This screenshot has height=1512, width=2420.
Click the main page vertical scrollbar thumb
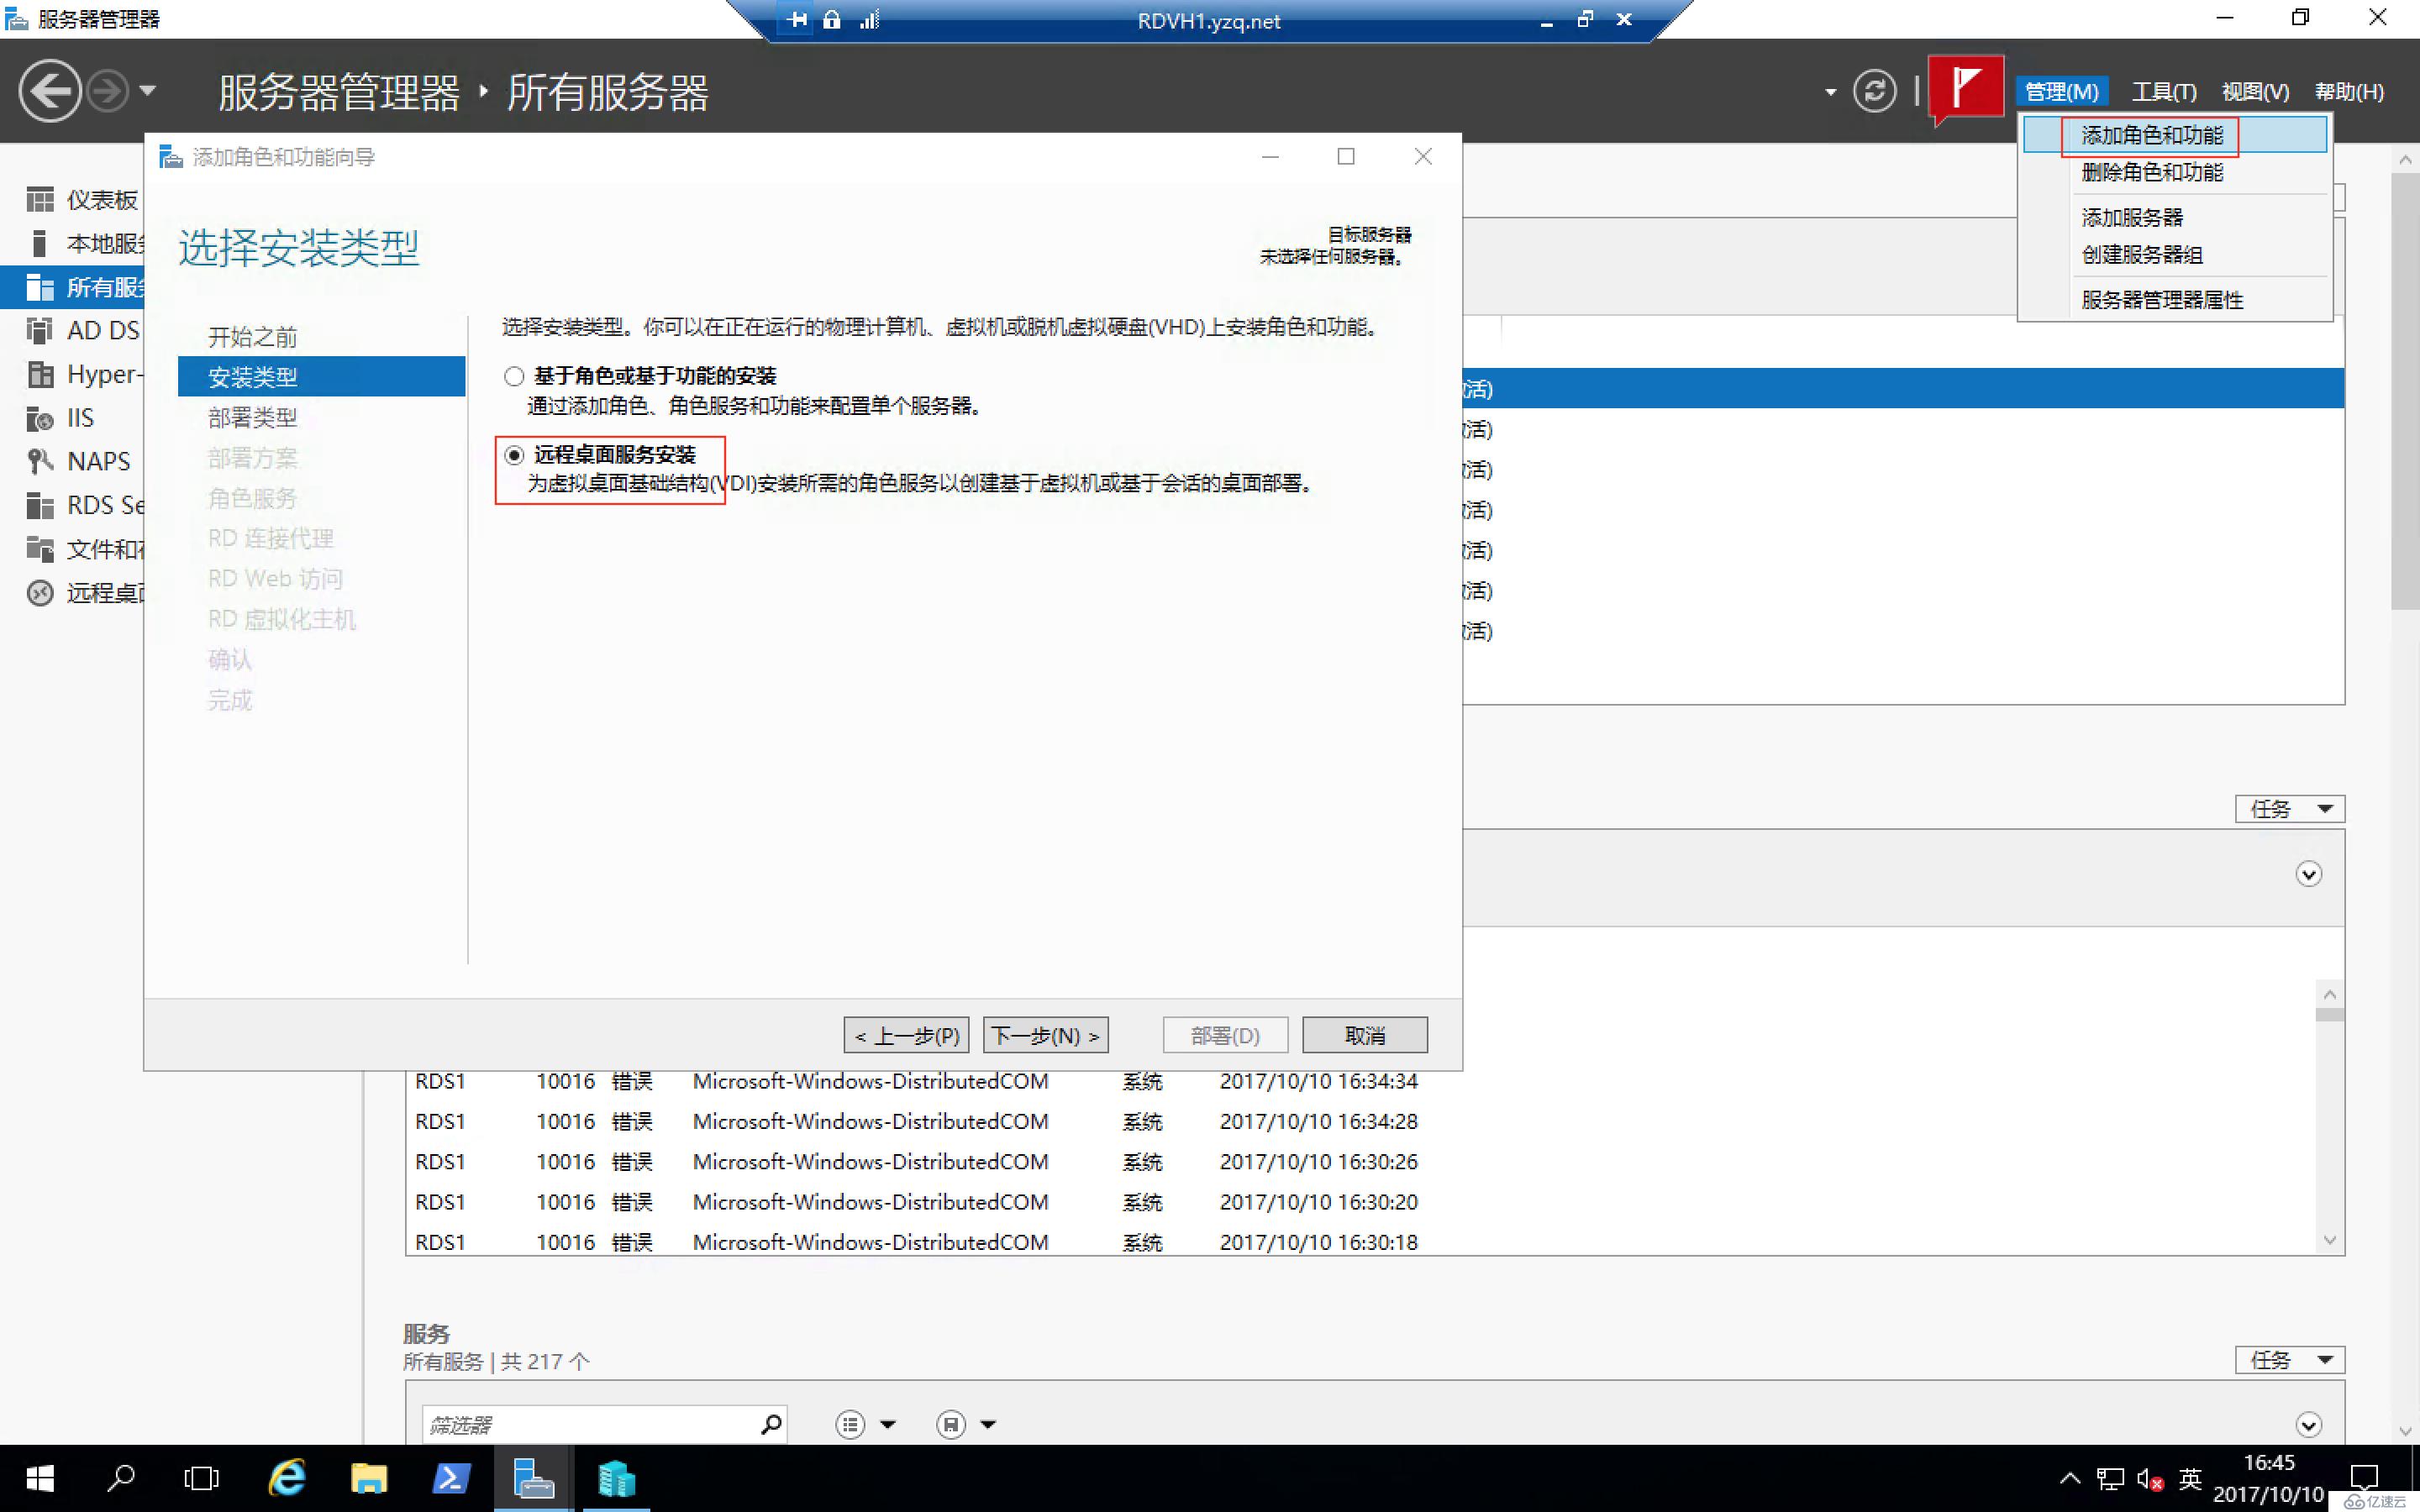click(2405, 390)
